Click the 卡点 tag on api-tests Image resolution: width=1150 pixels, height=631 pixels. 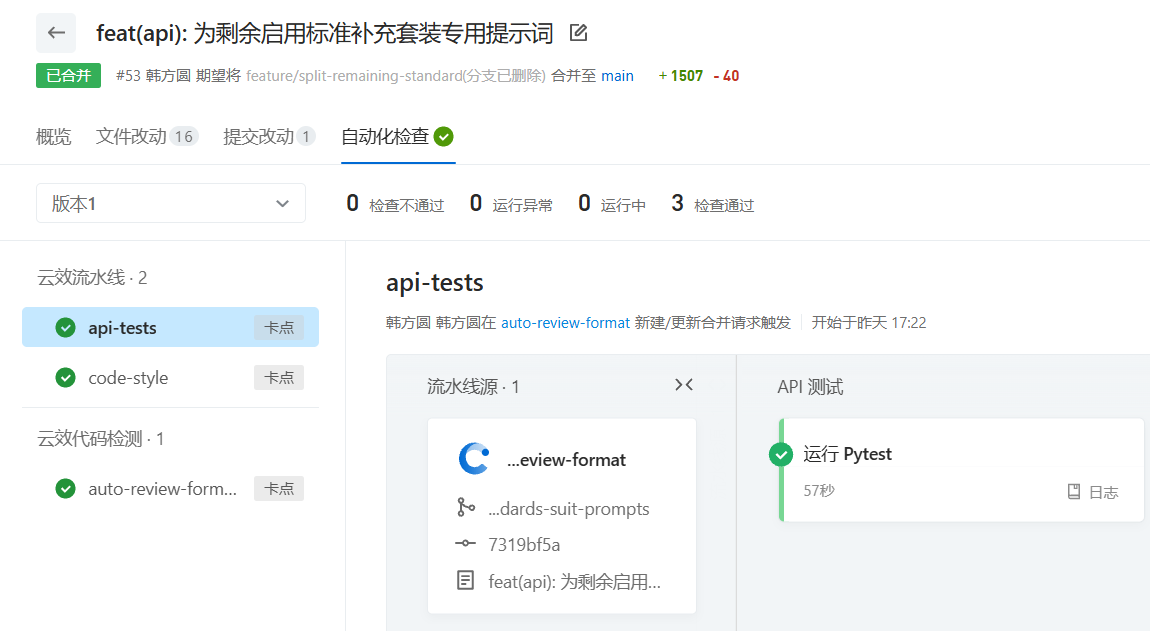click(x=279, y=328)
